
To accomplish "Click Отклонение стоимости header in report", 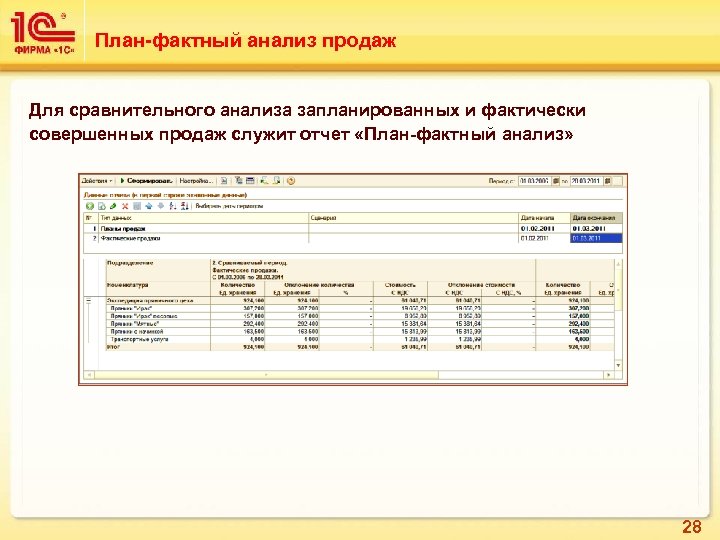I will tap(481, 285).
